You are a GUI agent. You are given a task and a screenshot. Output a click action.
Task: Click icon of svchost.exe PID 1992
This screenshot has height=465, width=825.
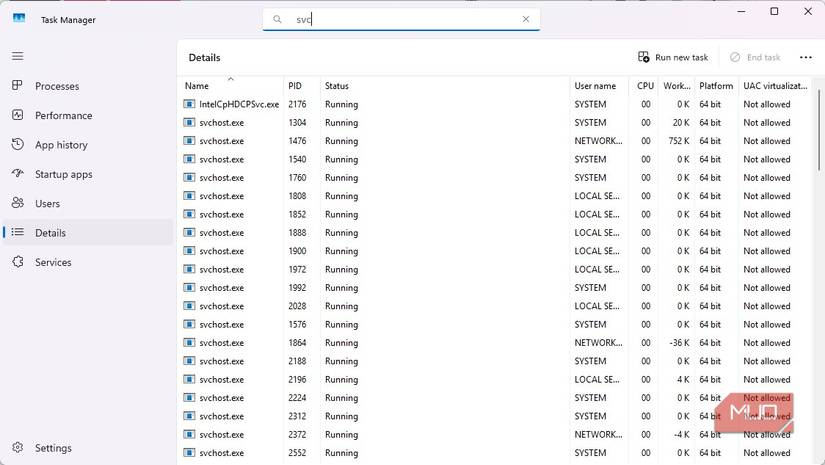pyautogui.click(x=189, y=288)
